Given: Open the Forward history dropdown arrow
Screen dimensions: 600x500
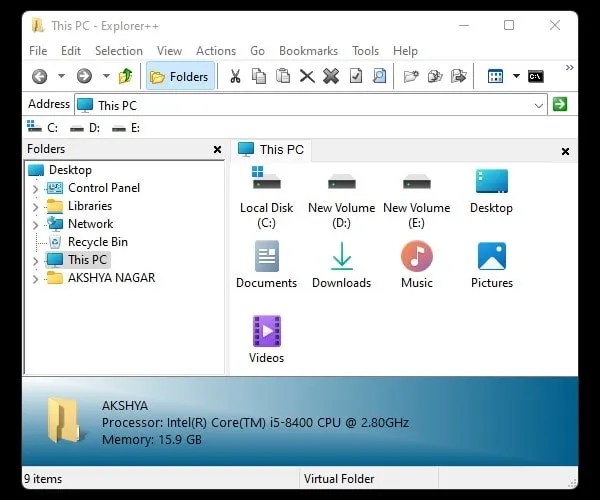Looking at the screenshot, I should point(106,76).
